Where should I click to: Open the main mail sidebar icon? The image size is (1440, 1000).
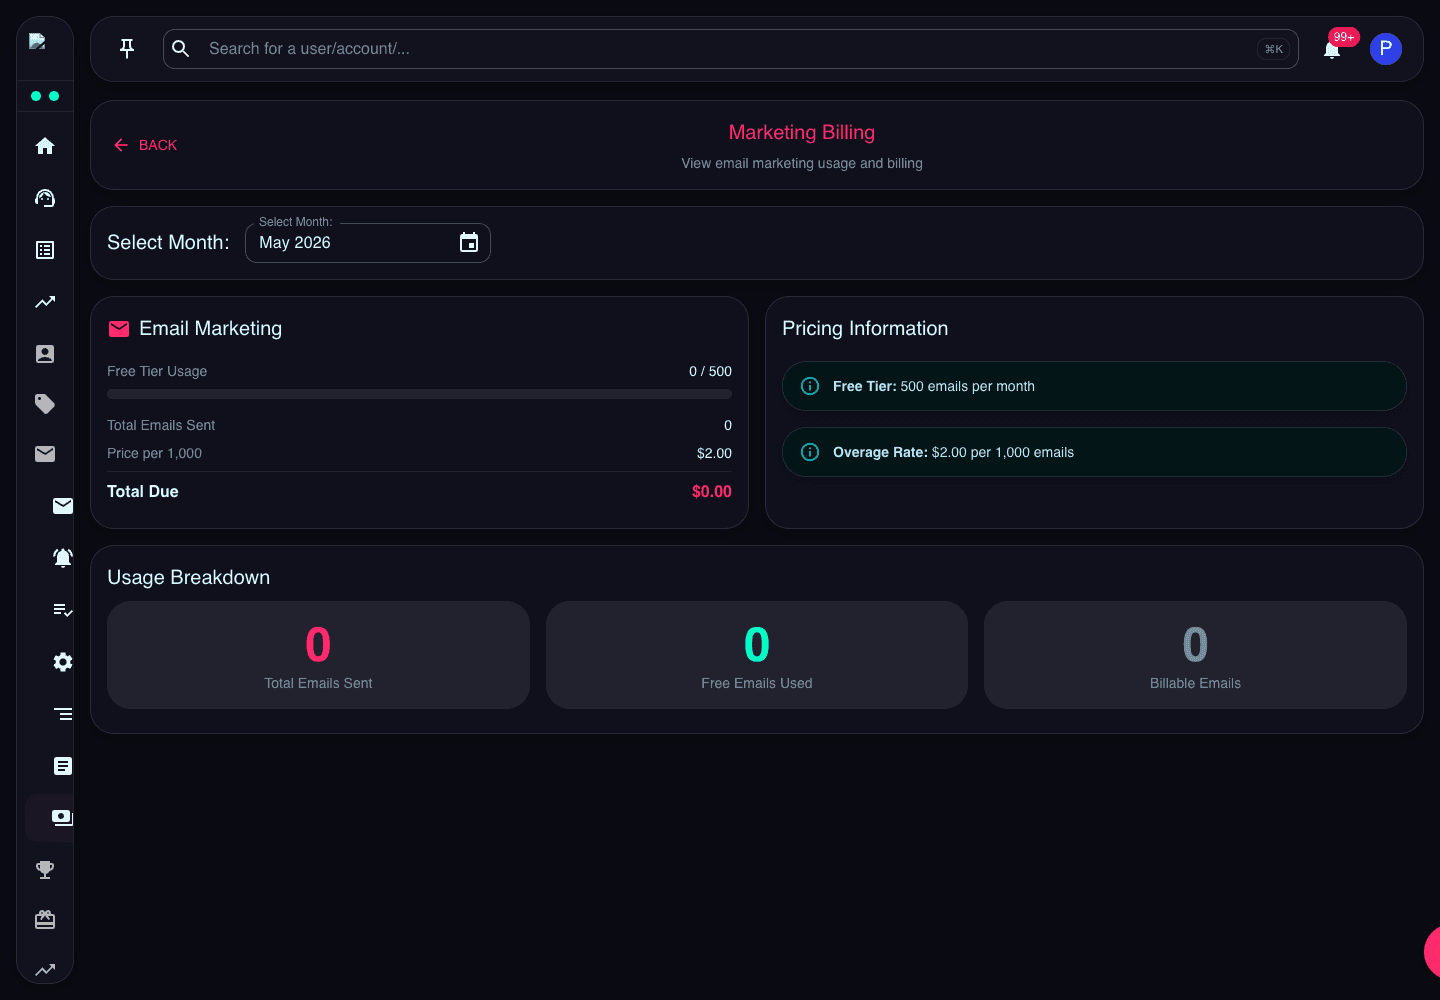click(45, 454)
